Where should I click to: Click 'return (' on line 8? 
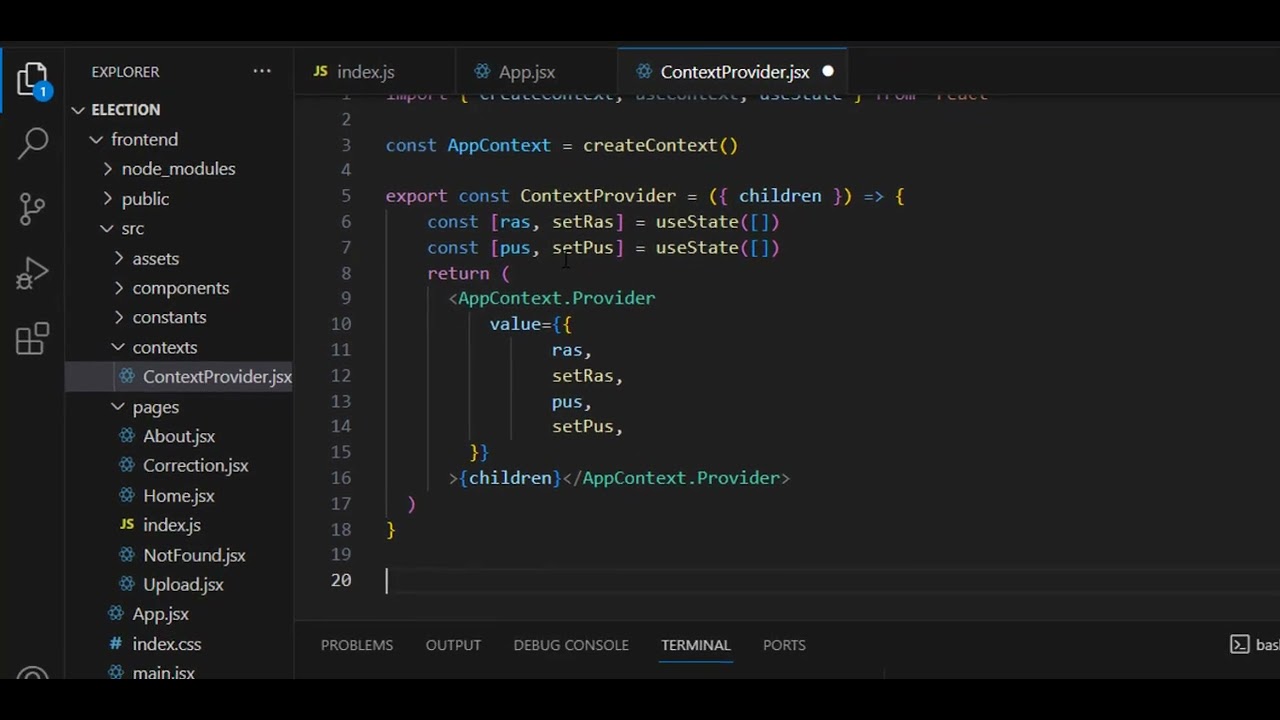pyautogui.click(x=469, y=273)
